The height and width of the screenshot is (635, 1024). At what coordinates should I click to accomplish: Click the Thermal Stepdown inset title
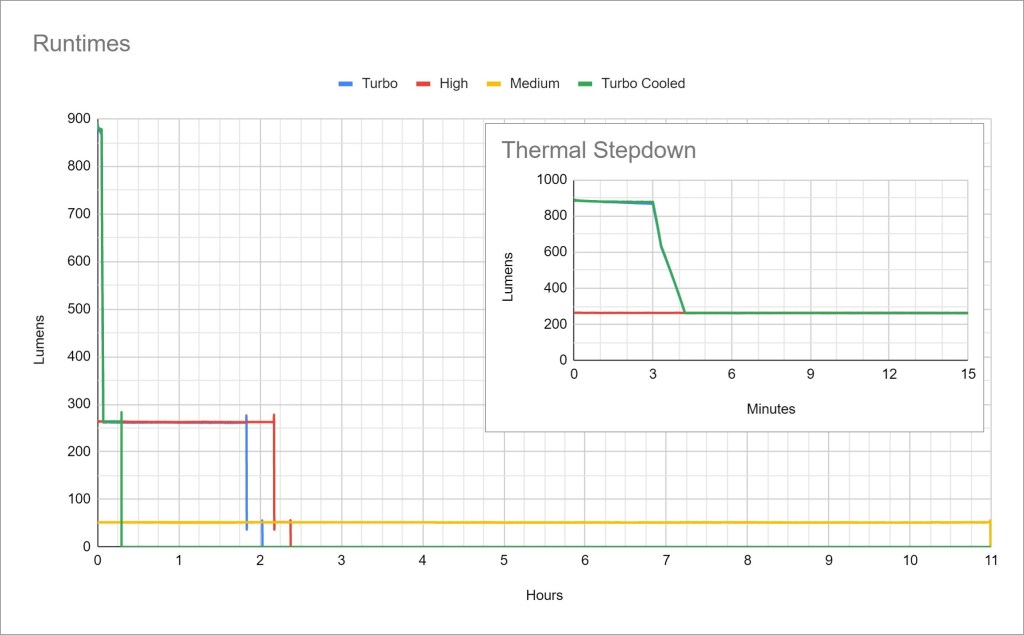pyautogui.click(x=598, y=151)
